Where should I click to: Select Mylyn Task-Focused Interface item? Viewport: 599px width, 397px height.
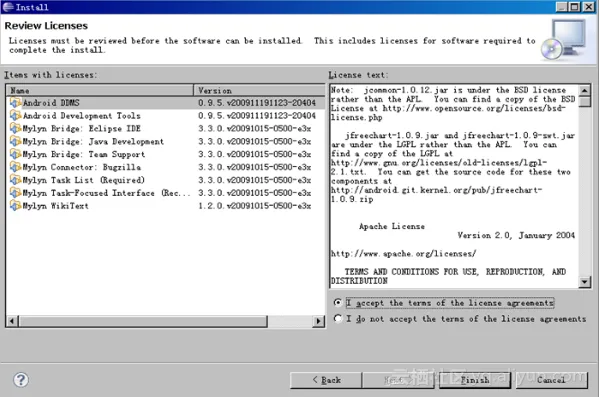pyautogui.click(x=165, y=193)
